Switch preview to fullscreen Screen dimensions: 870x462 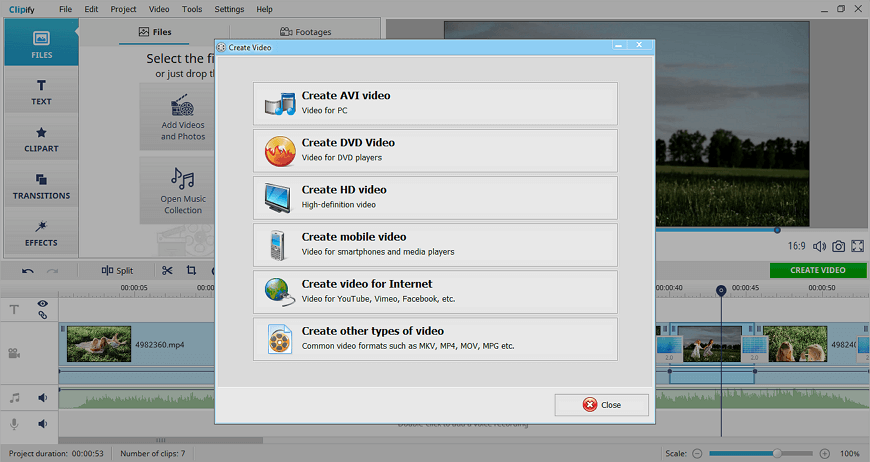858,246
